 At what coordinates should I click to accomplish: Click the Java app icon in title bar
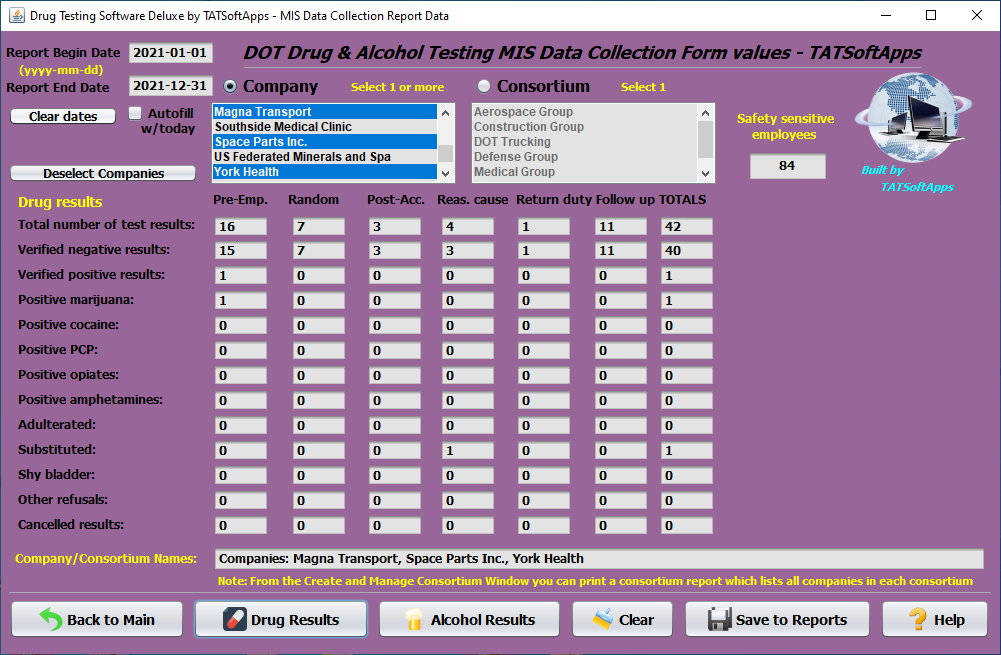16,15
